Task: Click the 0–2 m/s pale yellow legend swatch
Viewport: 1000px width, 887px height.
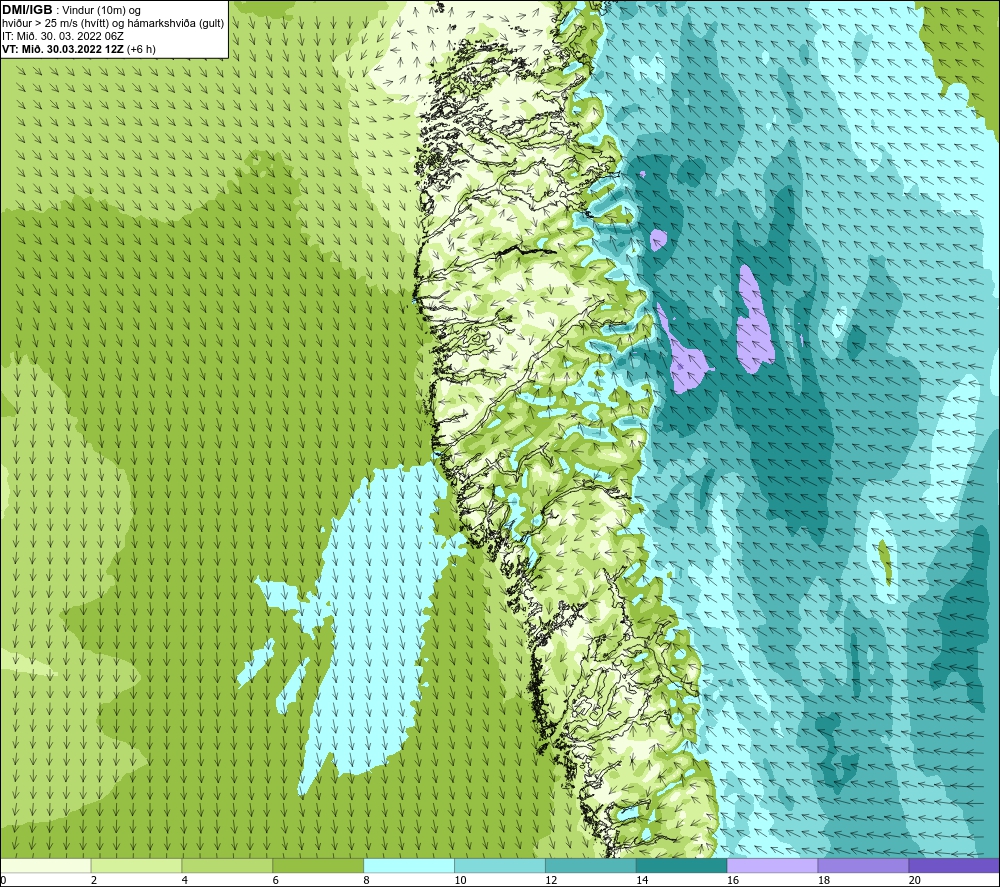Action: coord(45,866)
